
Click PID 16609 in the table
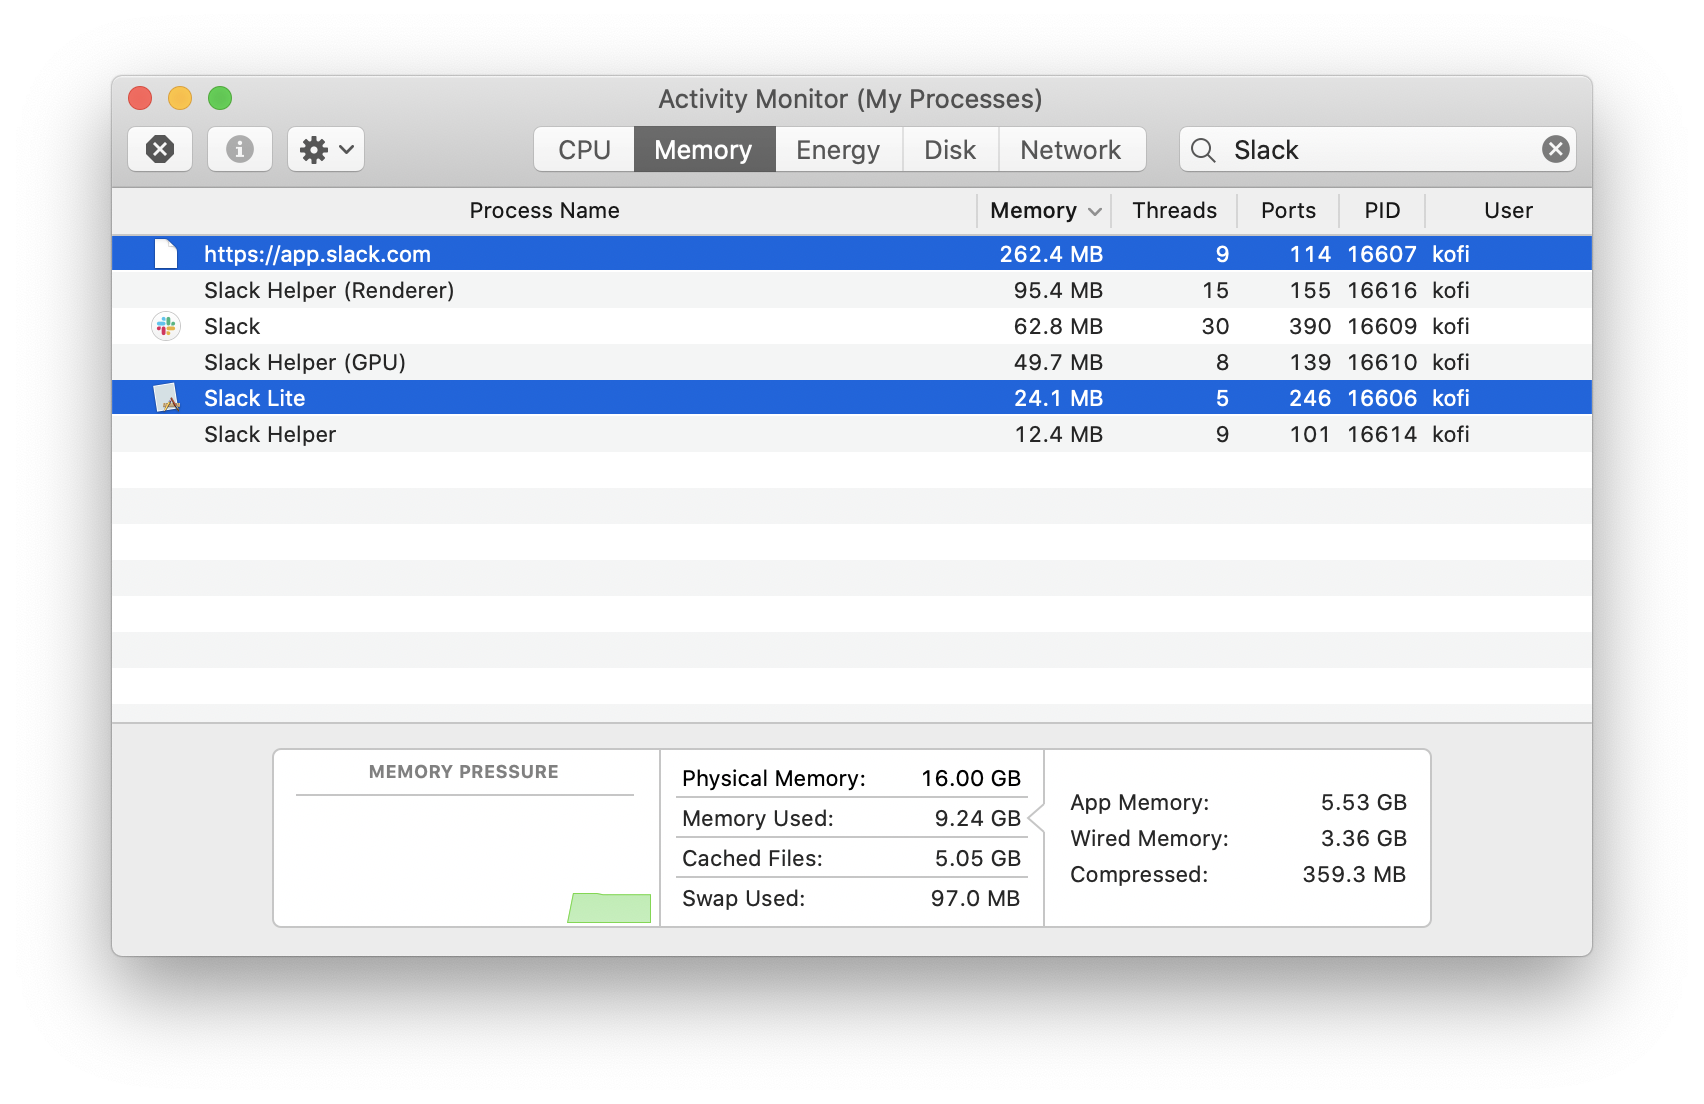tap(1382, 326)
